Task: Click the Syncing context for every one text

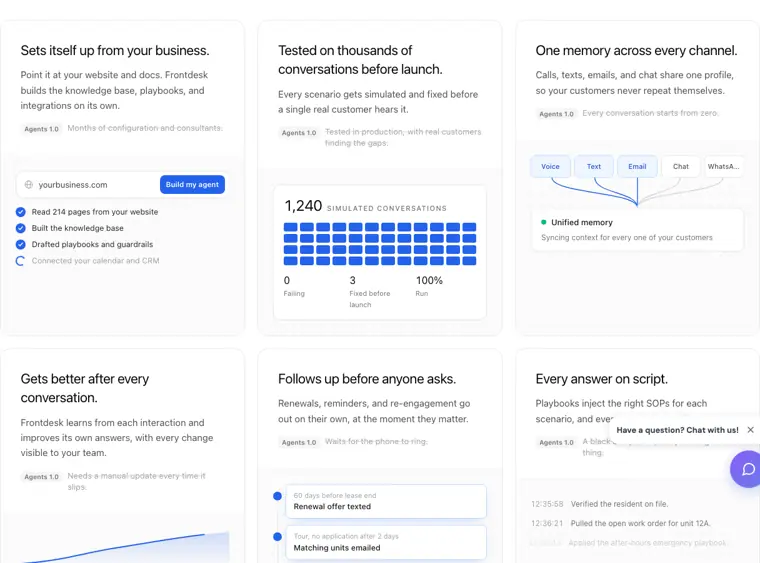Action: coord(627,237)
